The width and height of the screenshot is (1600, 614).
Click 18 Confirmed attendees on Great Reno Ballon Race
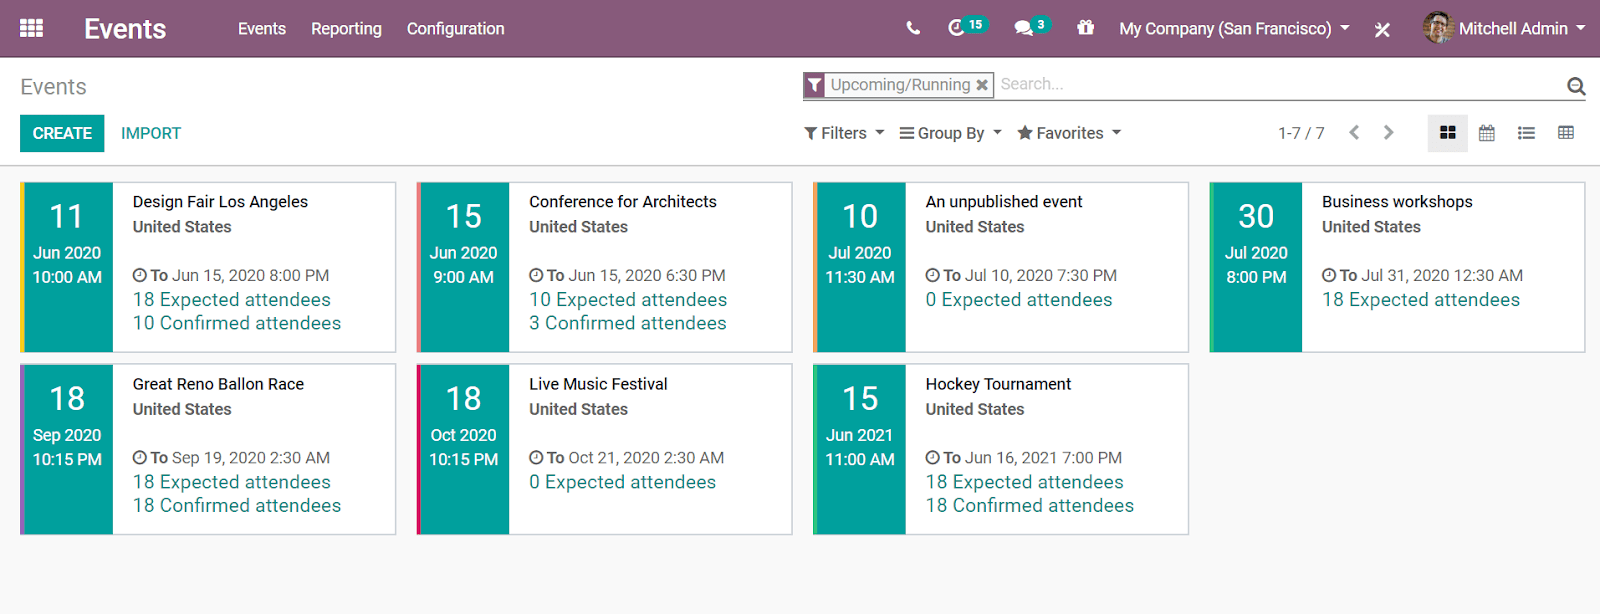coord(237,505)
